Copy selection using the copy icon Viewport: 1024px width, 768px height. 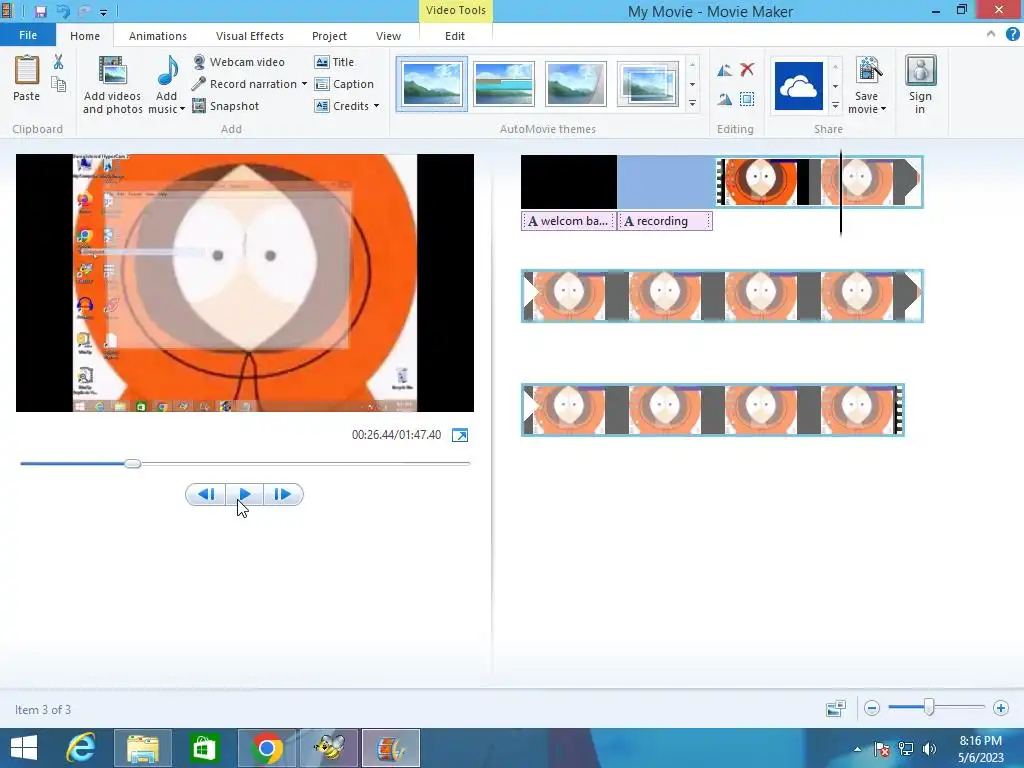tap(59, 84)
